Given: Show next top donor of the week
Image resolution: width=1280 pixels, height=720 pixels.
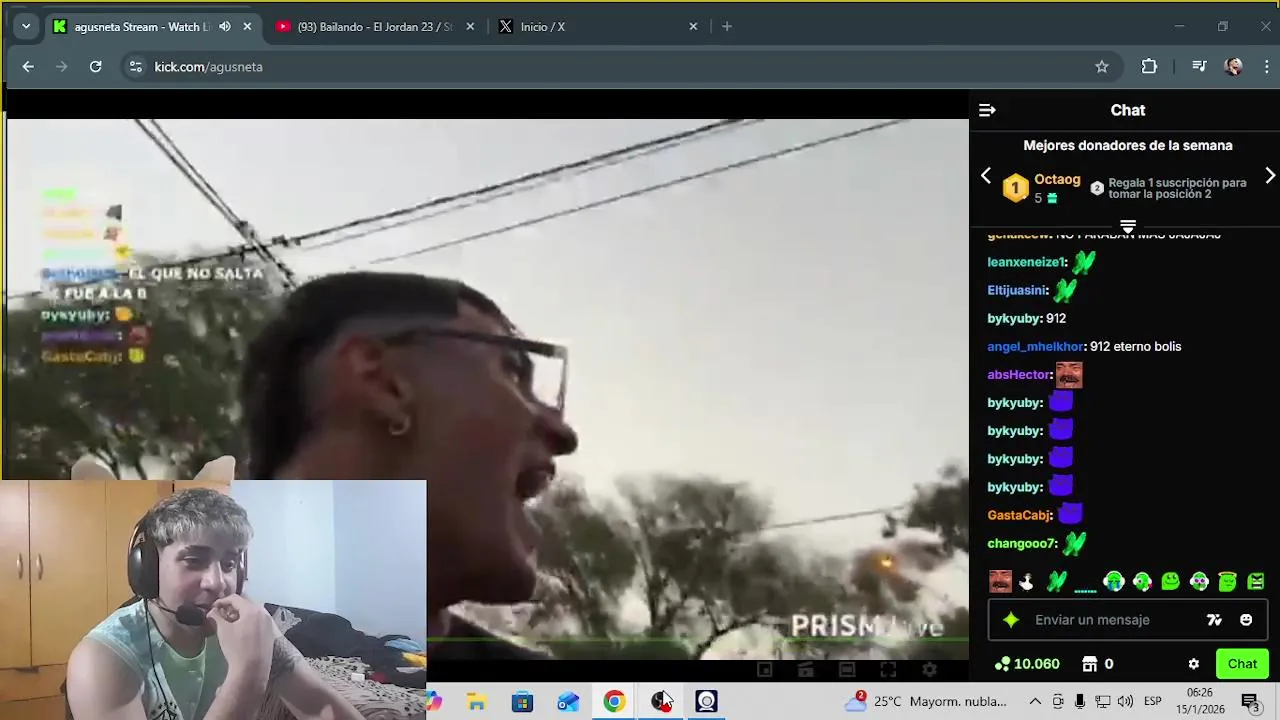Looking at the screenshot, I should [1270, 176].
